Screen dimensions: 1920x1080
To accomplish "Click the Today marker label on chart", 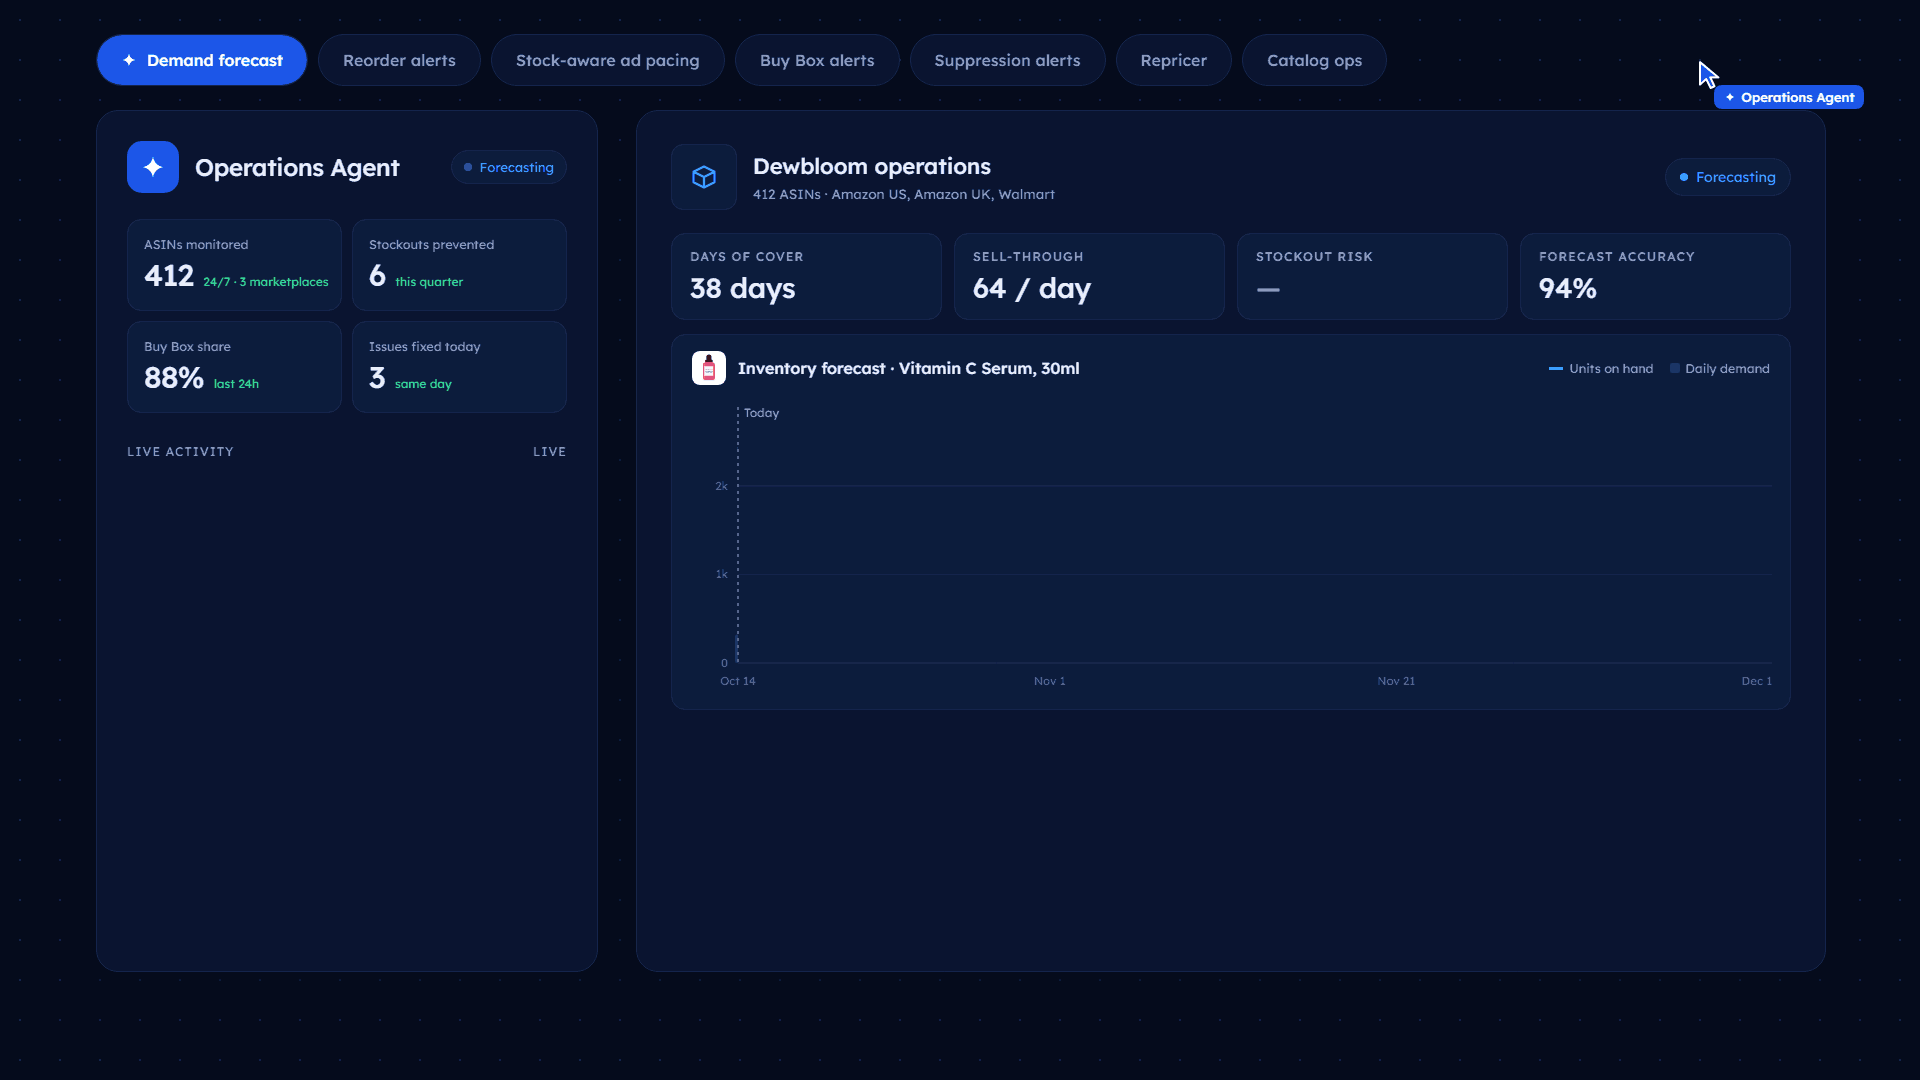I will 761,413.
